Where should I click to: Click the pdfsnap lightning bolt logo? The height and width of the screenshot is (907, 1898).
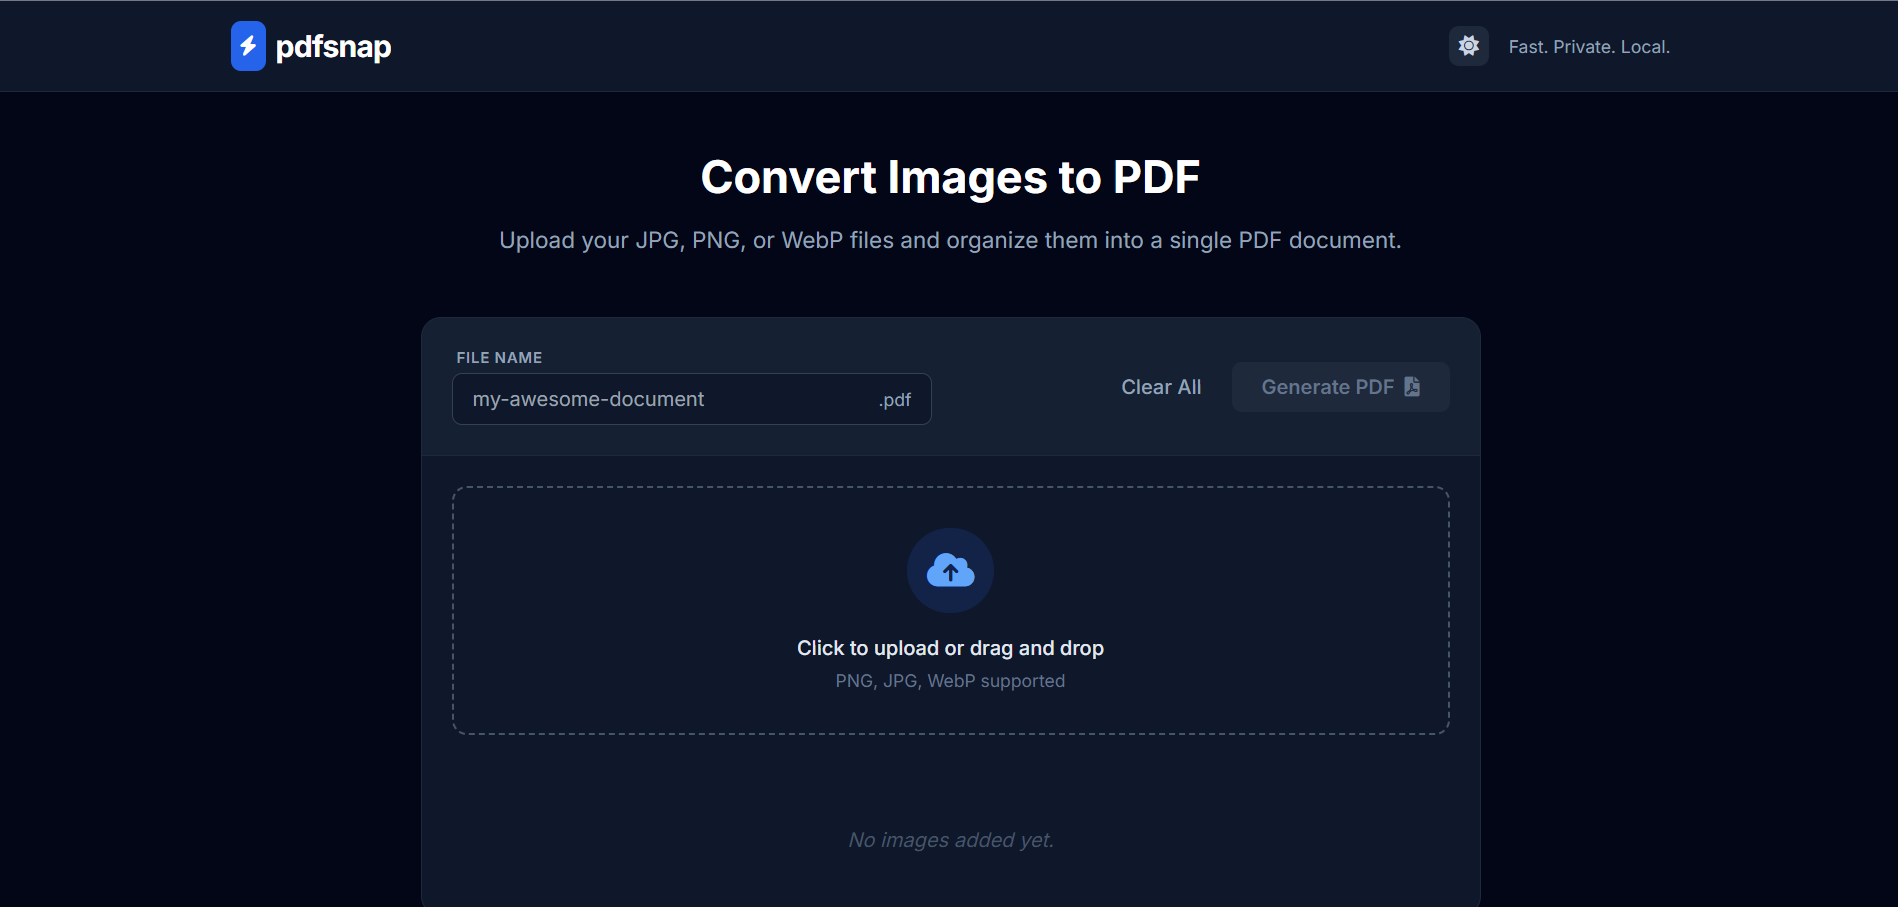248,46
